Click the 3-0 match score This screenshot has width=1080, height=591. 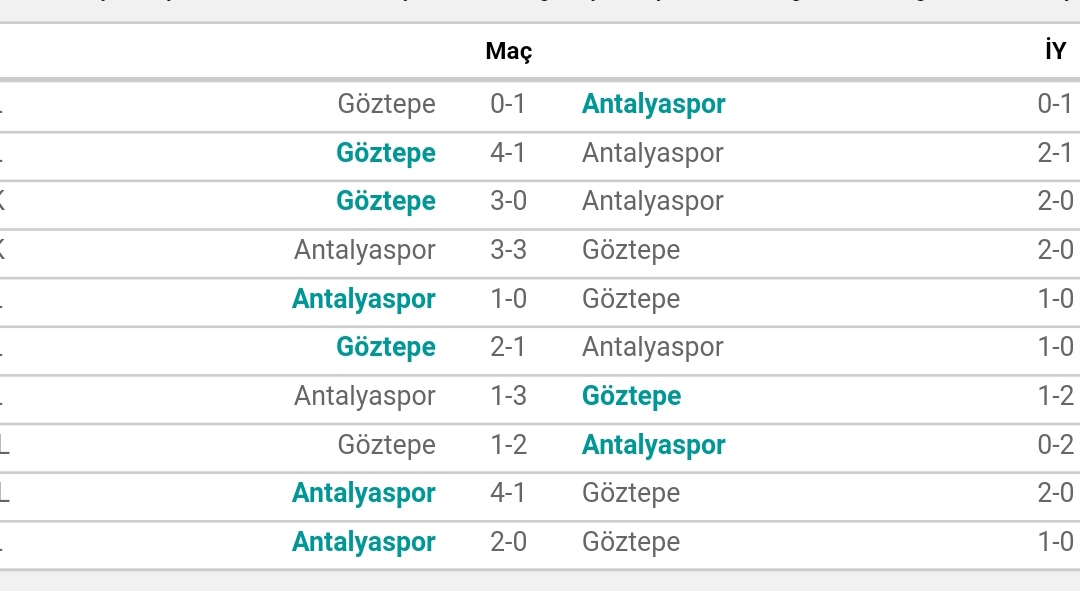coord(508,201)
